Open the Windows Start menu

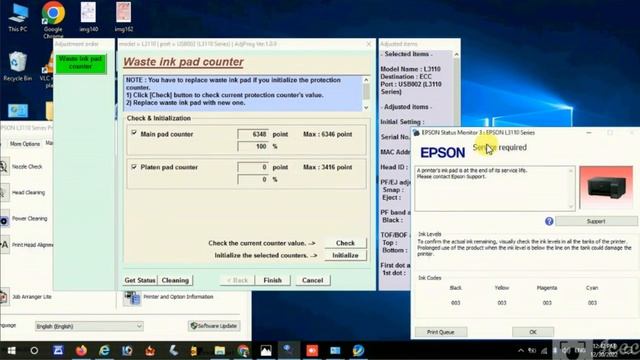(11, 351)
